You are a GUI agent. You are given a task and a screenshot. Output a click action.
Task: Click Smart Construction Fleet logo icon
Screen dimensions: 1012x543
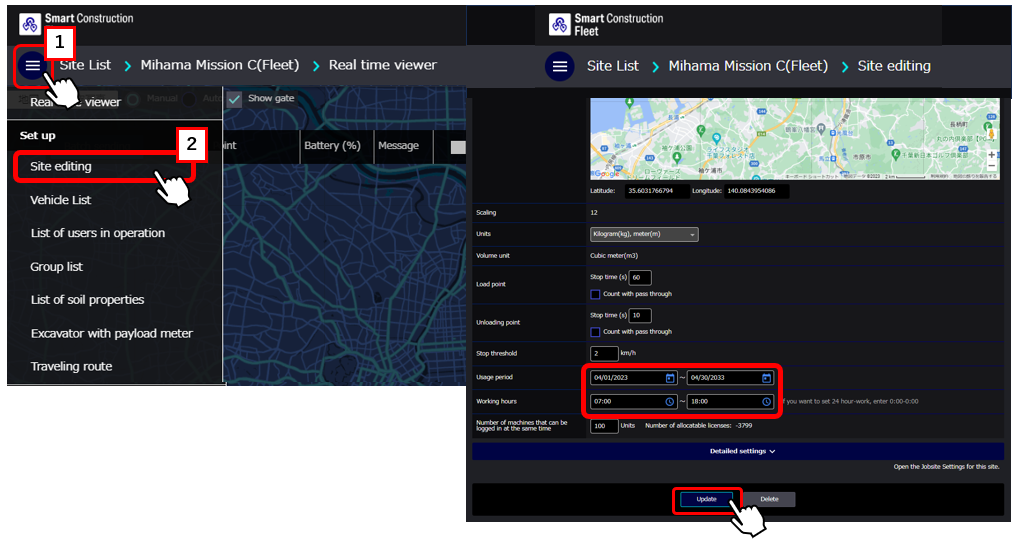(558, 24)
